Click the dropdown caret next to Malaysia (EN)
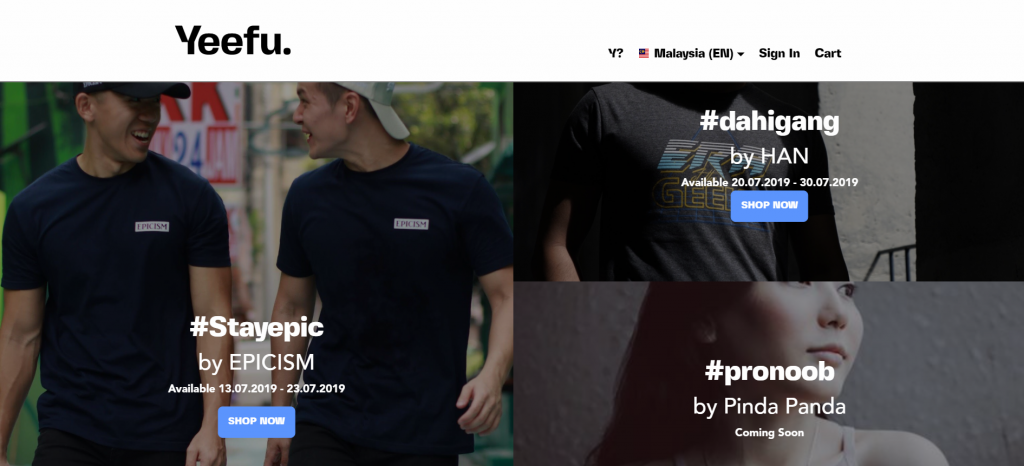The width and height of the screenshot is (1024, 466). 741,54
